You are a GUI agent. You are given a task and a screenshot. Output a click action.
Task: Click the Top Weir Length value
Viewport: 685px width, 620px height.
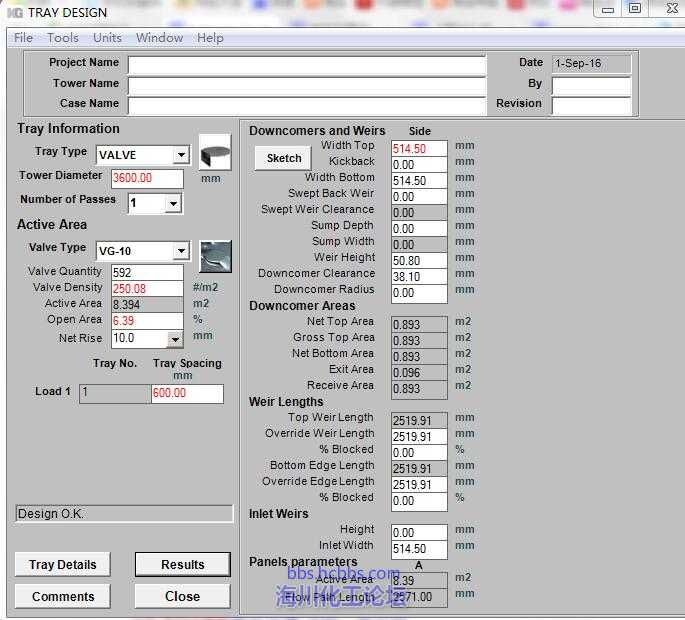pos(419,421)
